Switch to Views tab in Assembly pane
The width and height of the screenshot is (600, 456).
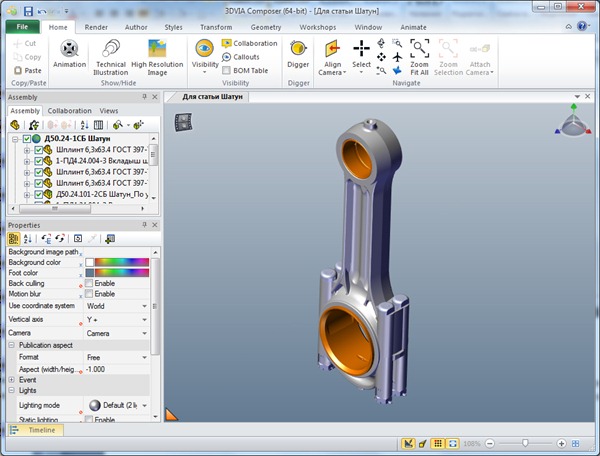(x=109, y=111)
